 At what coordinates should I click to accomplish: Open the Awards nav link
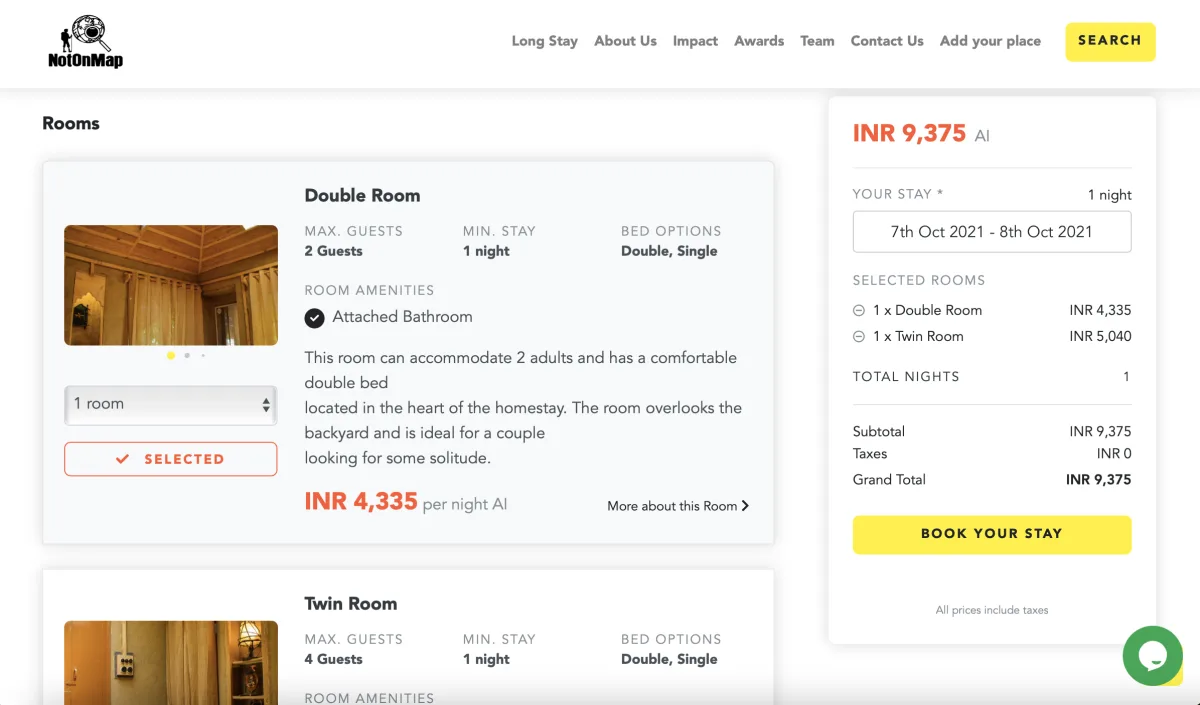[759, 41]
